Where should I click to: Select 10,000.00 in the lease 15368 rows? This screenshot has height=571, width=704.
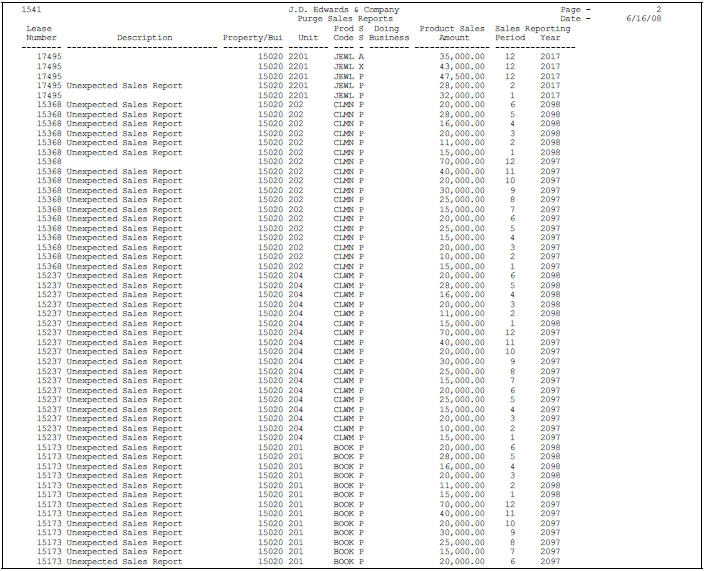[x=462, y=257]
